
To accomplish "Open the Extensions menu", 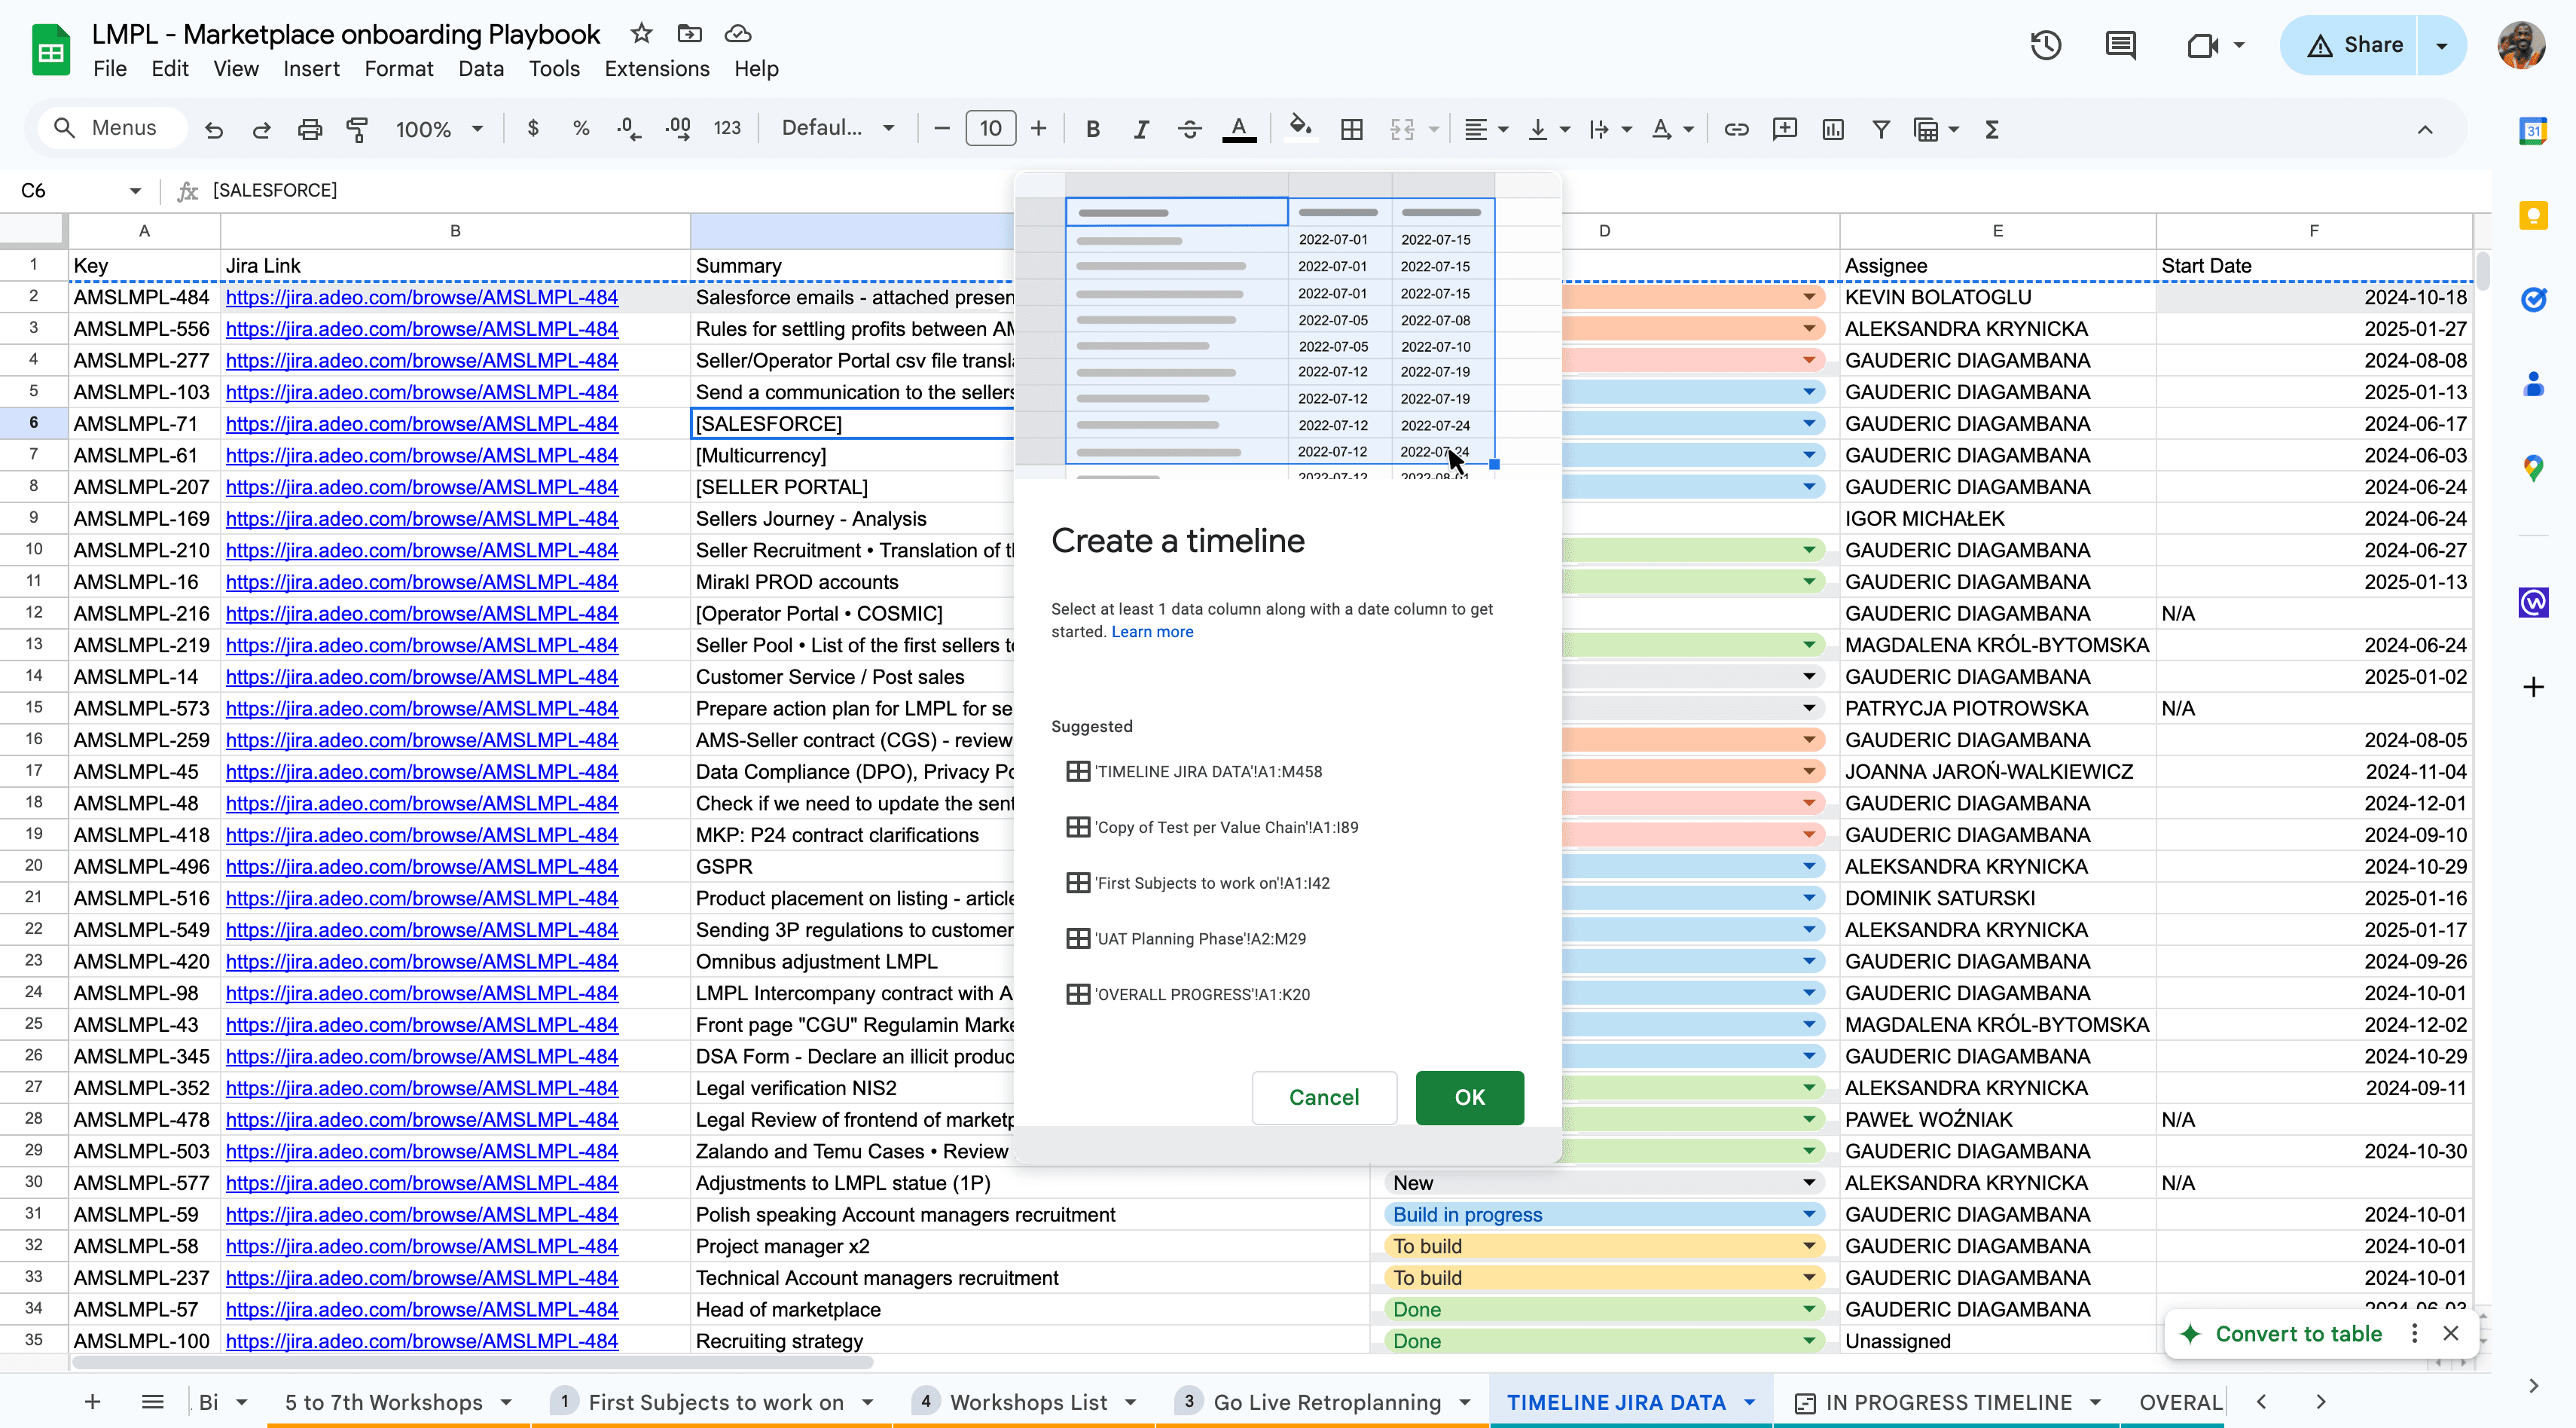I will (657, 68).
